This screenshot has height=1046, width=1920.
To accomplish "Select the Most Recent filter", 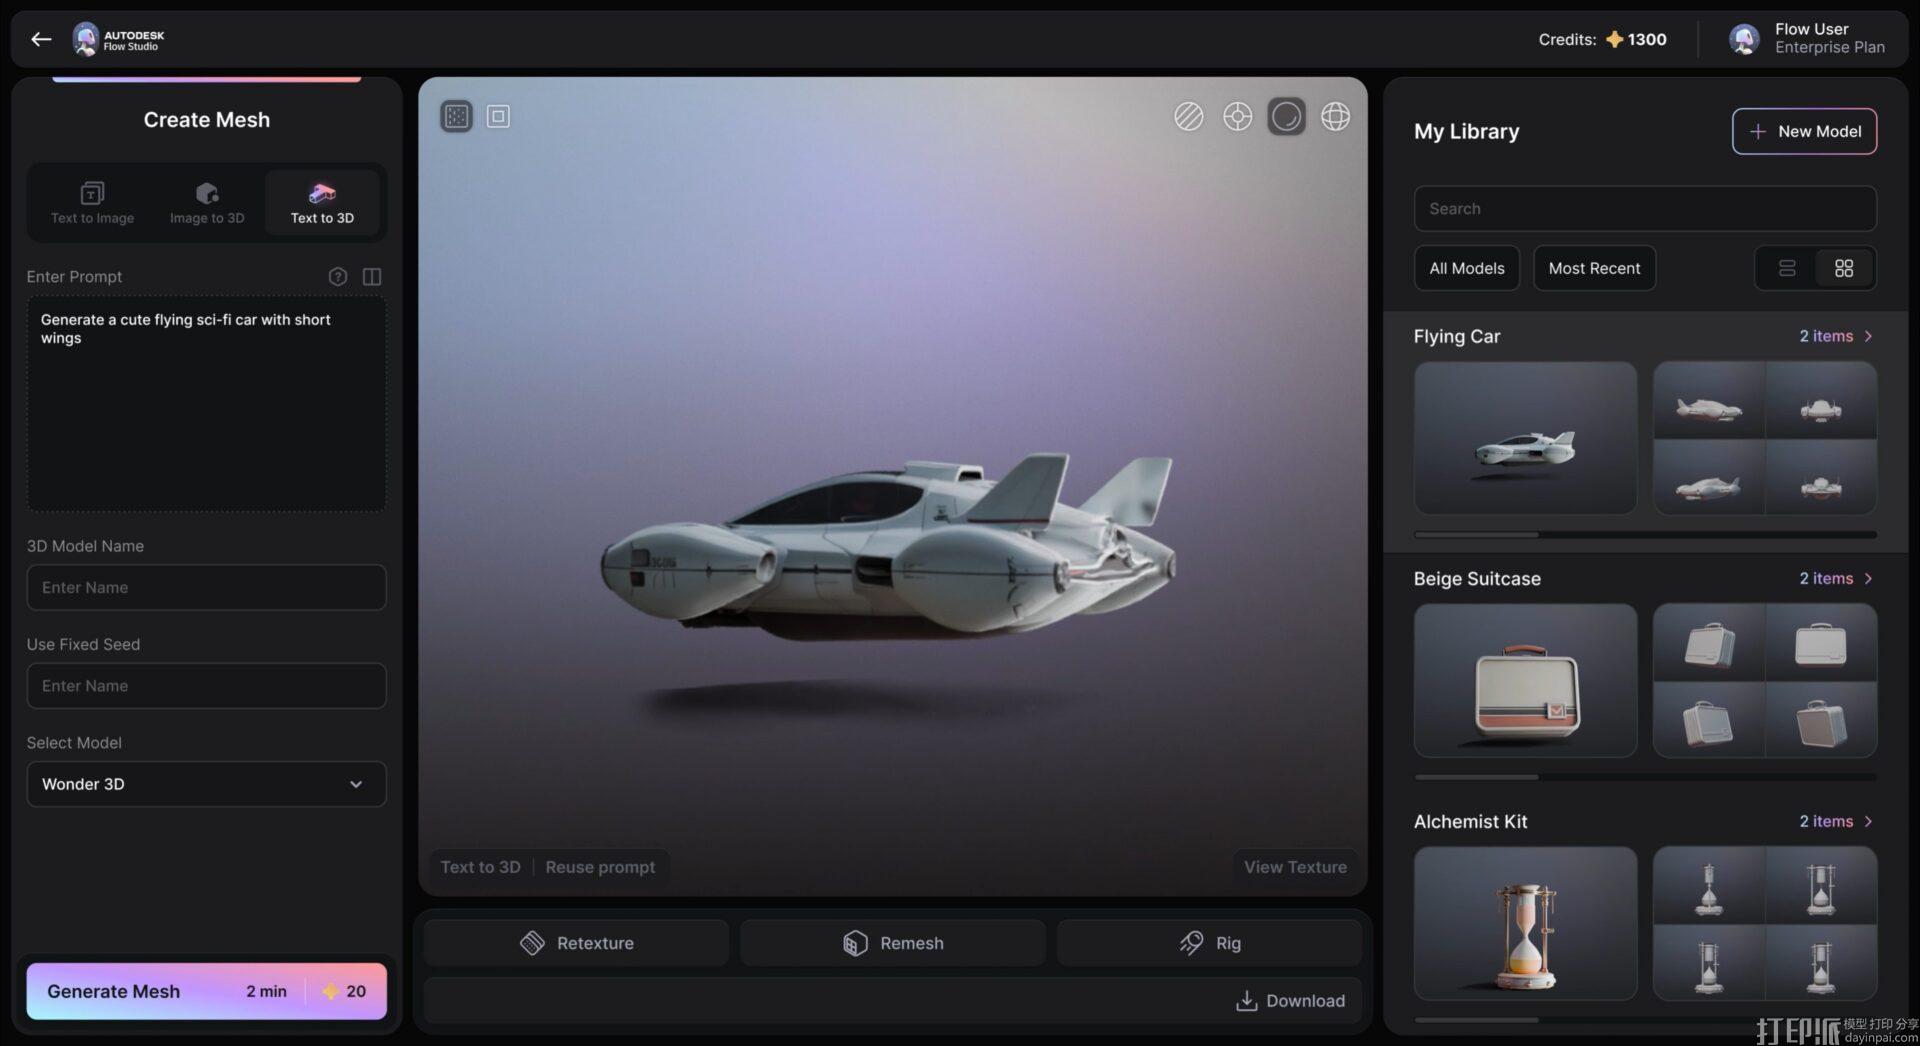I will point(1594,268).
